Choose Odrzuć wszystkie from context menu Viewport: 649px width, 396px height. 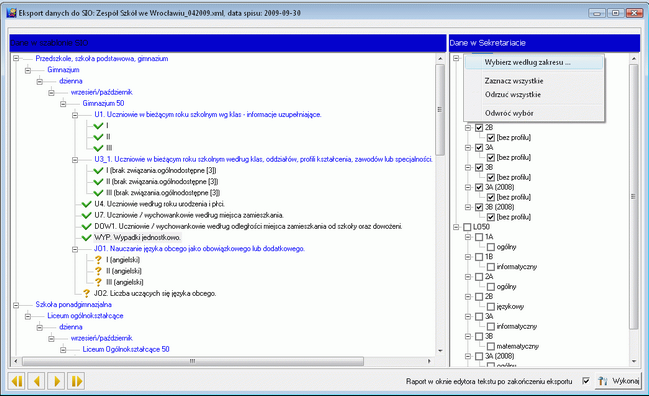point(534,94)
